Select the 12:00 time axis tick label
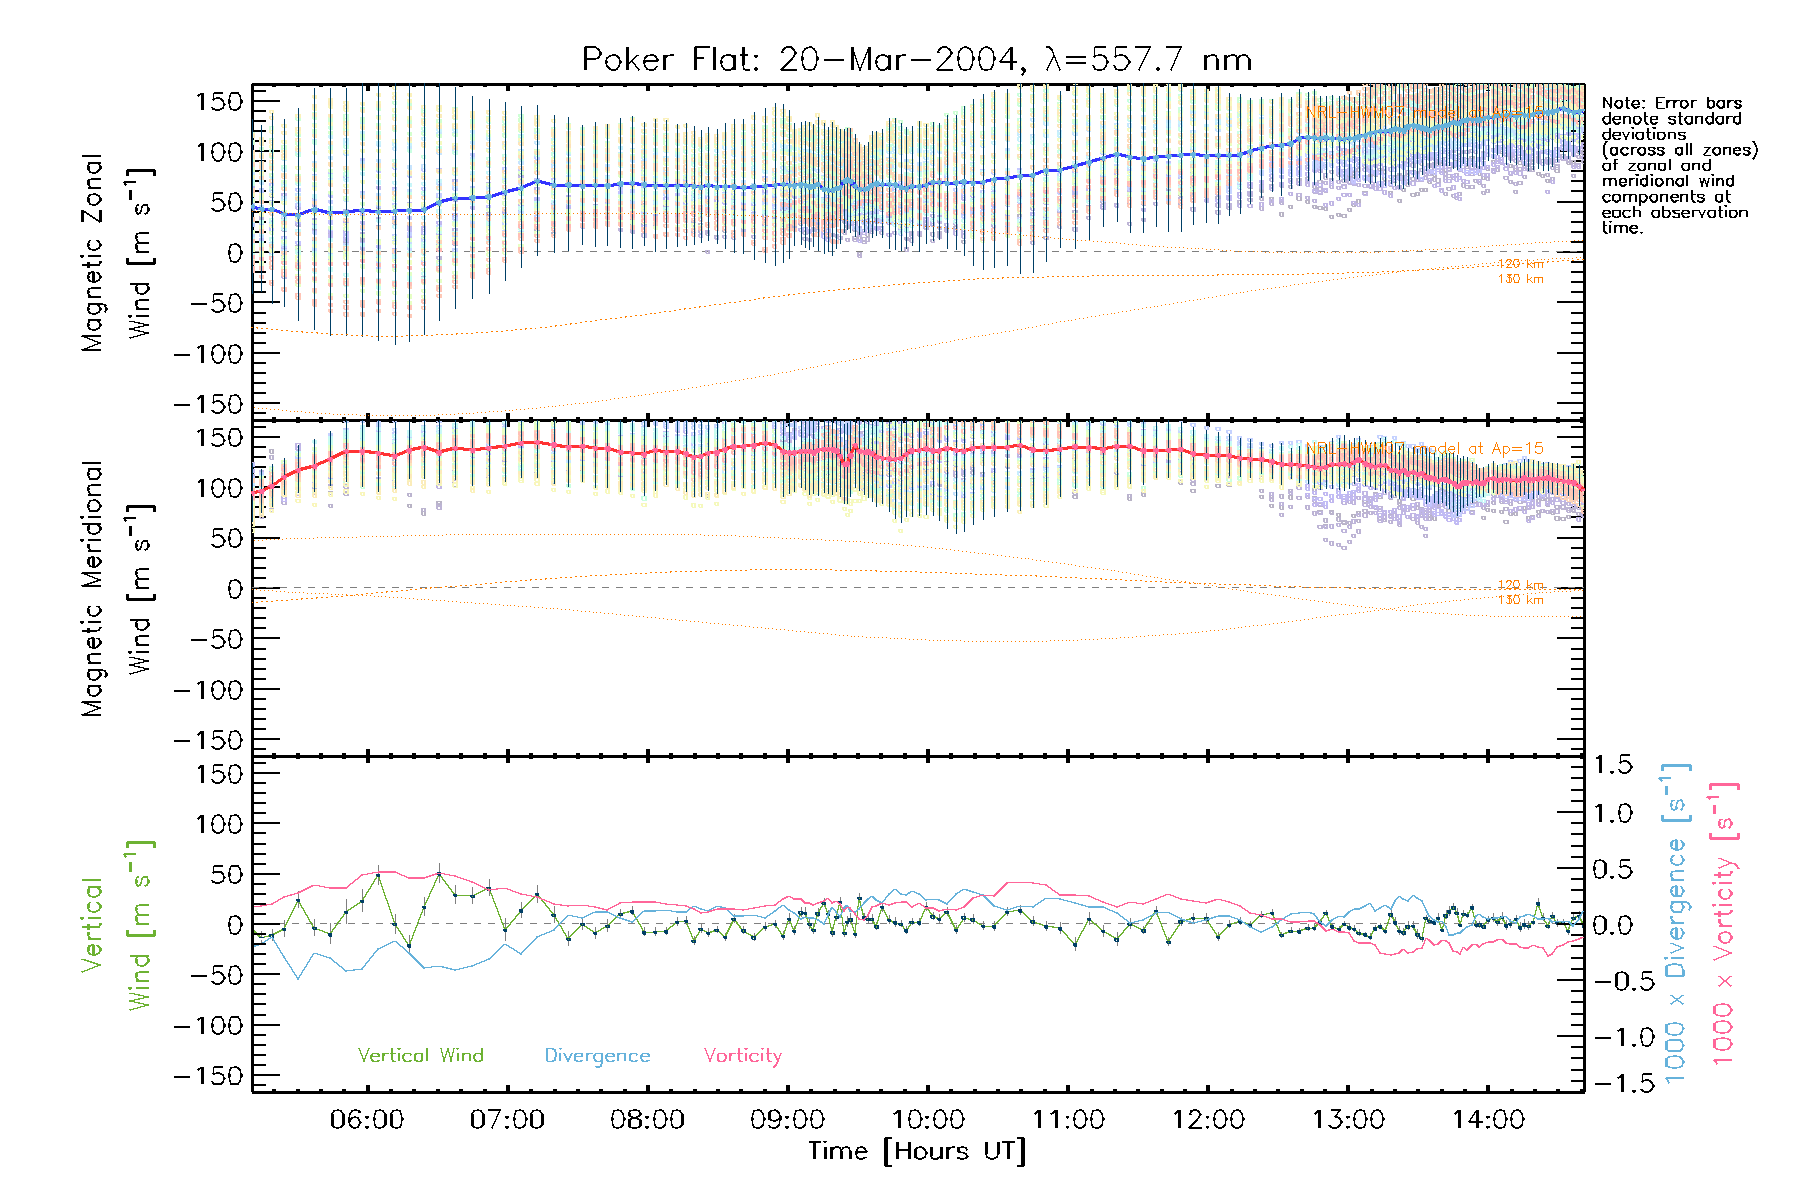The height and width of the screenshot is (1200, 1800). pos(1208,1120)
